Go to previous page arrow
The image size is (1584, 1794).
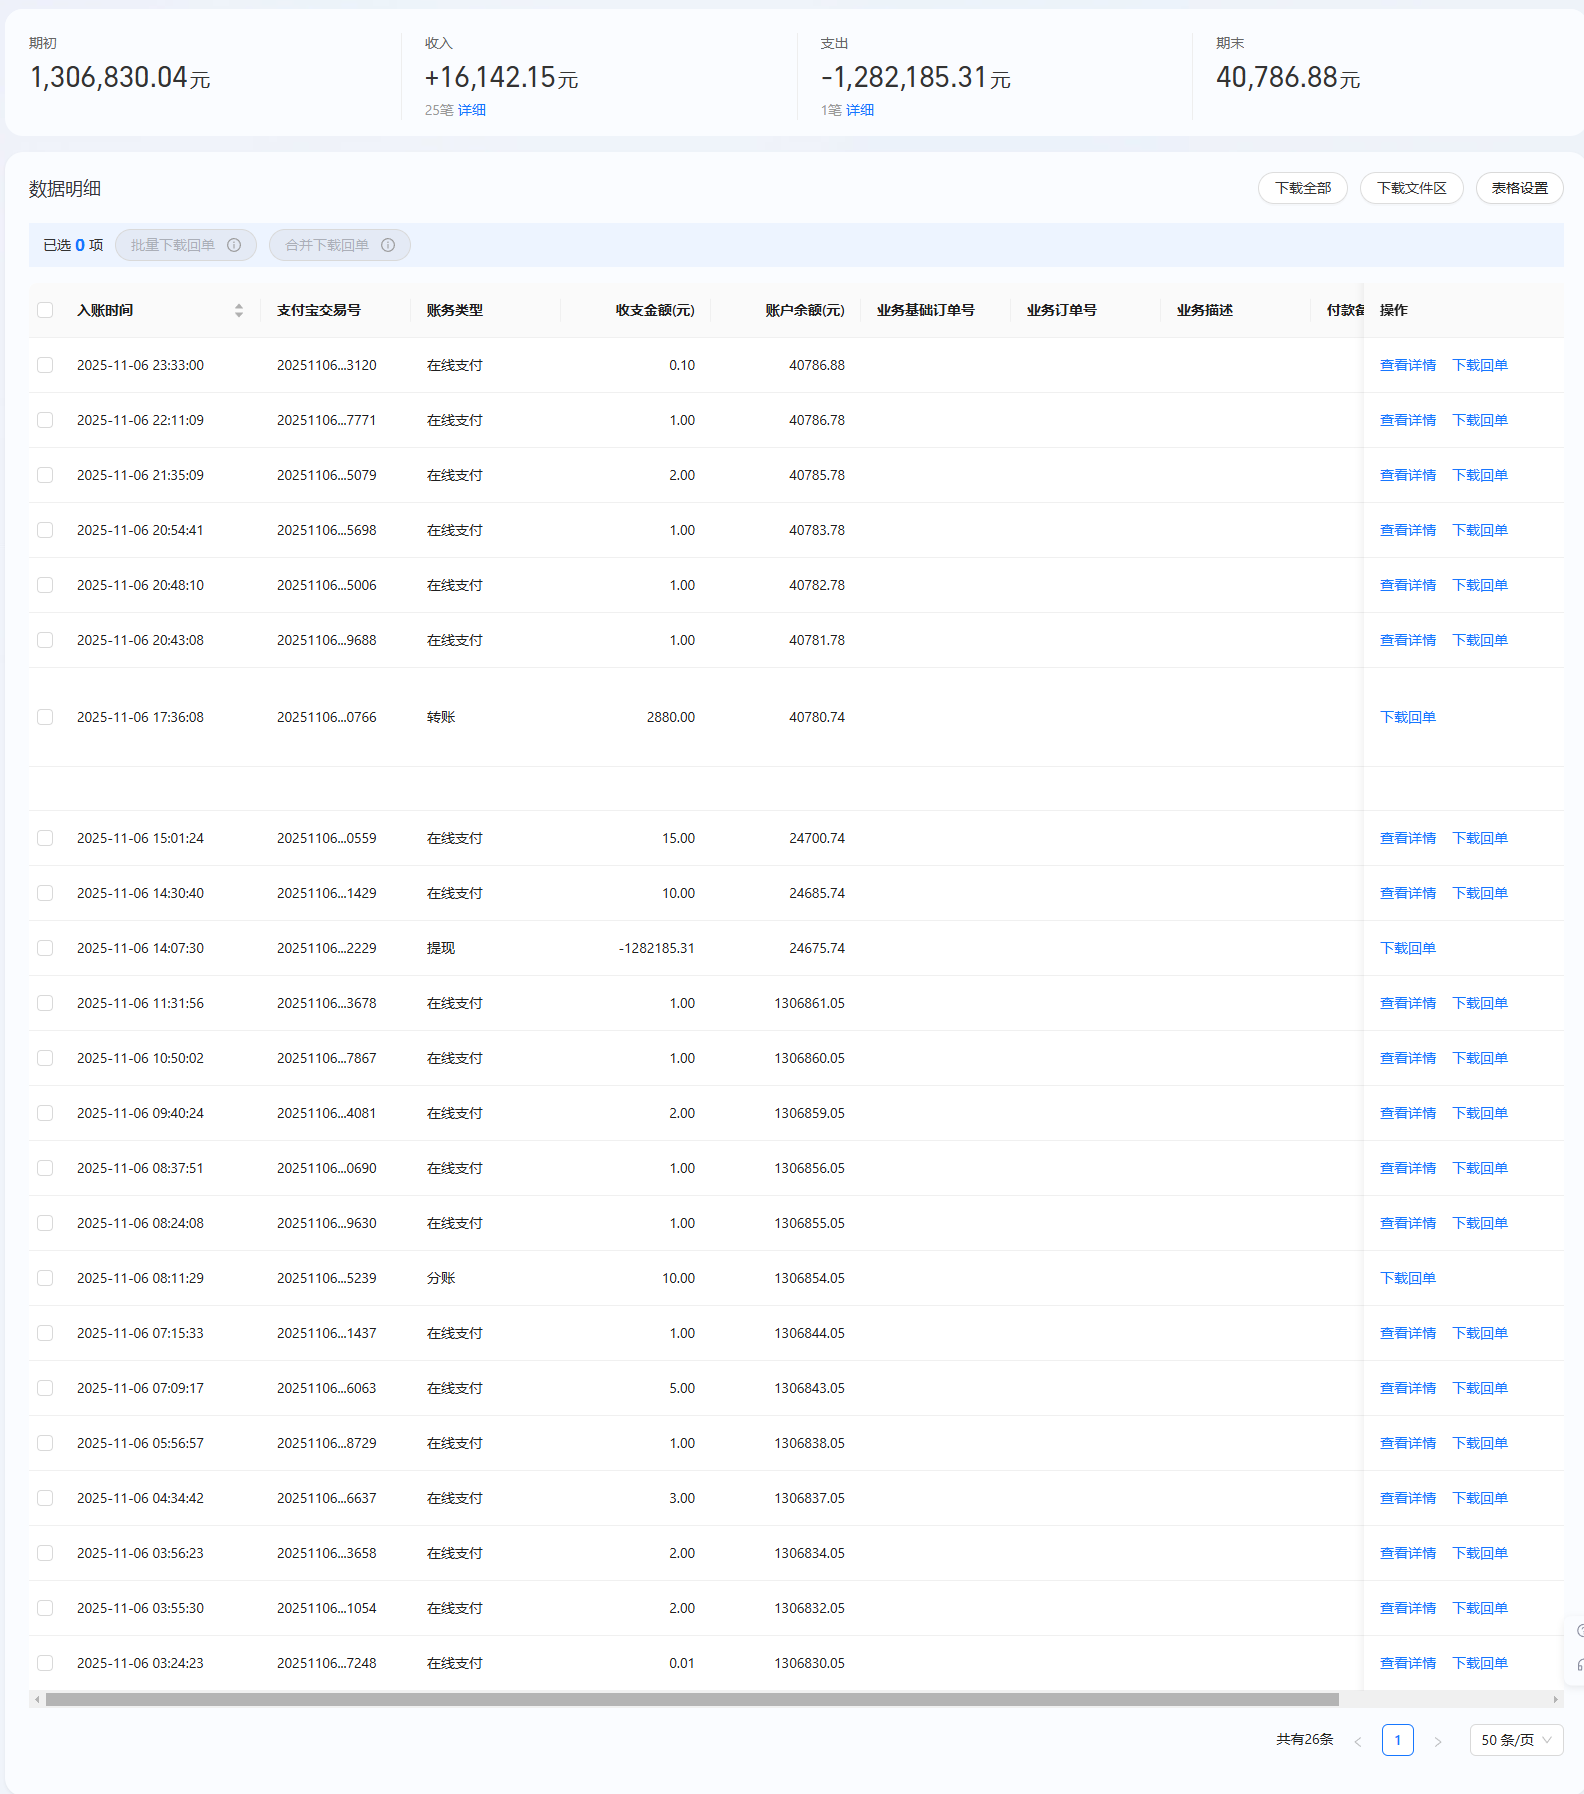(x=1358, y=1741)
